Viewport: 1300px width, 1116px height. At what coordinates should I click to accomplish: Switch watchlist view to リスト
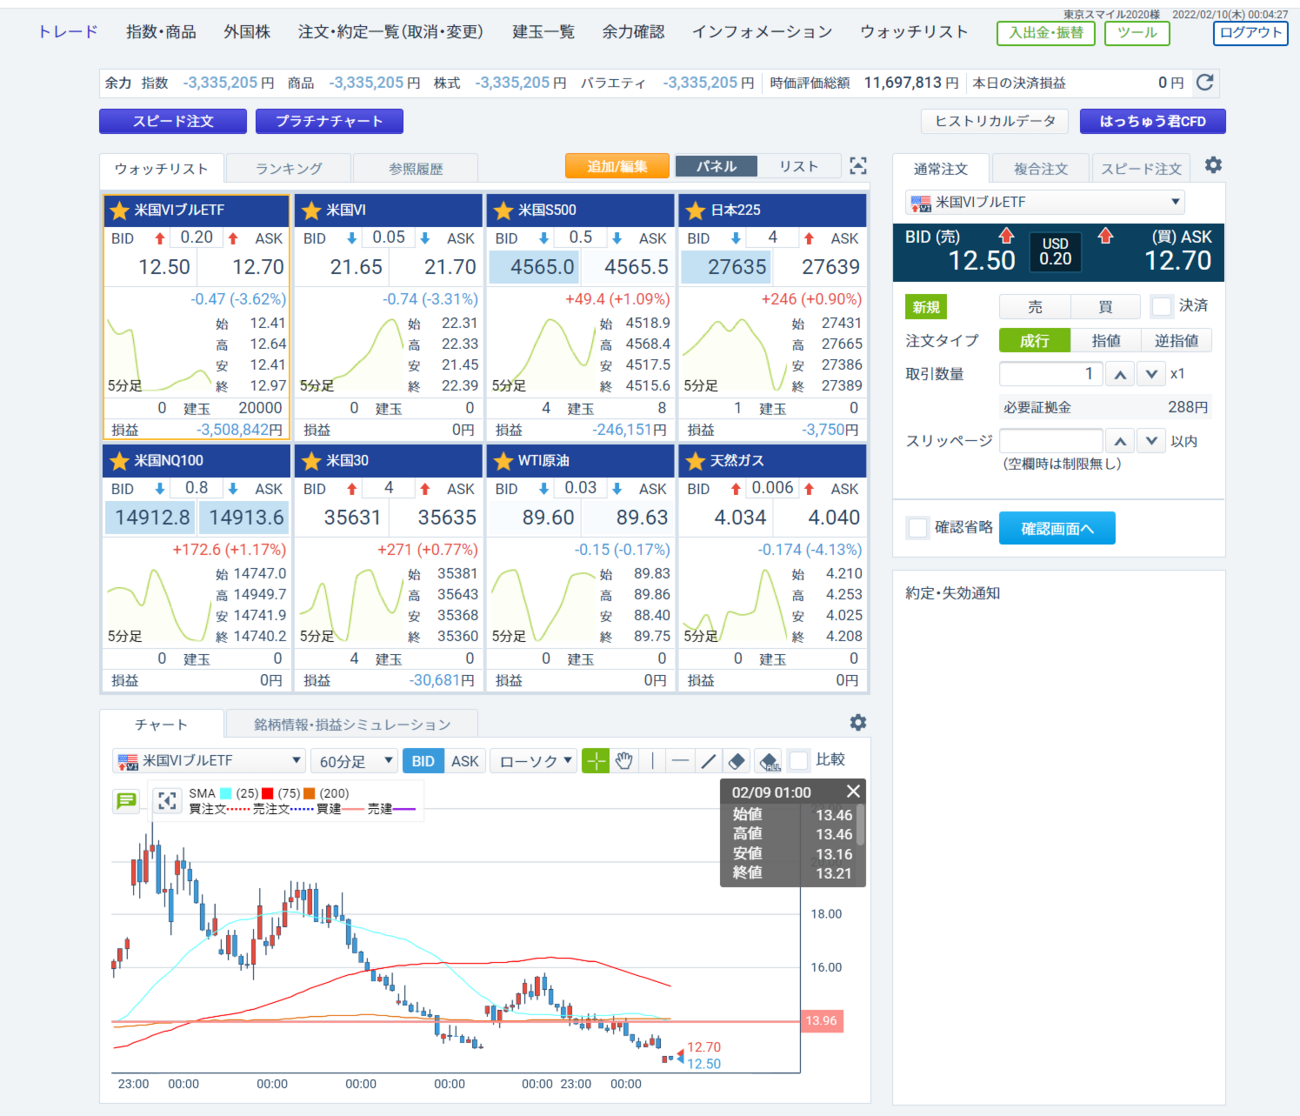tap(798, 166)
